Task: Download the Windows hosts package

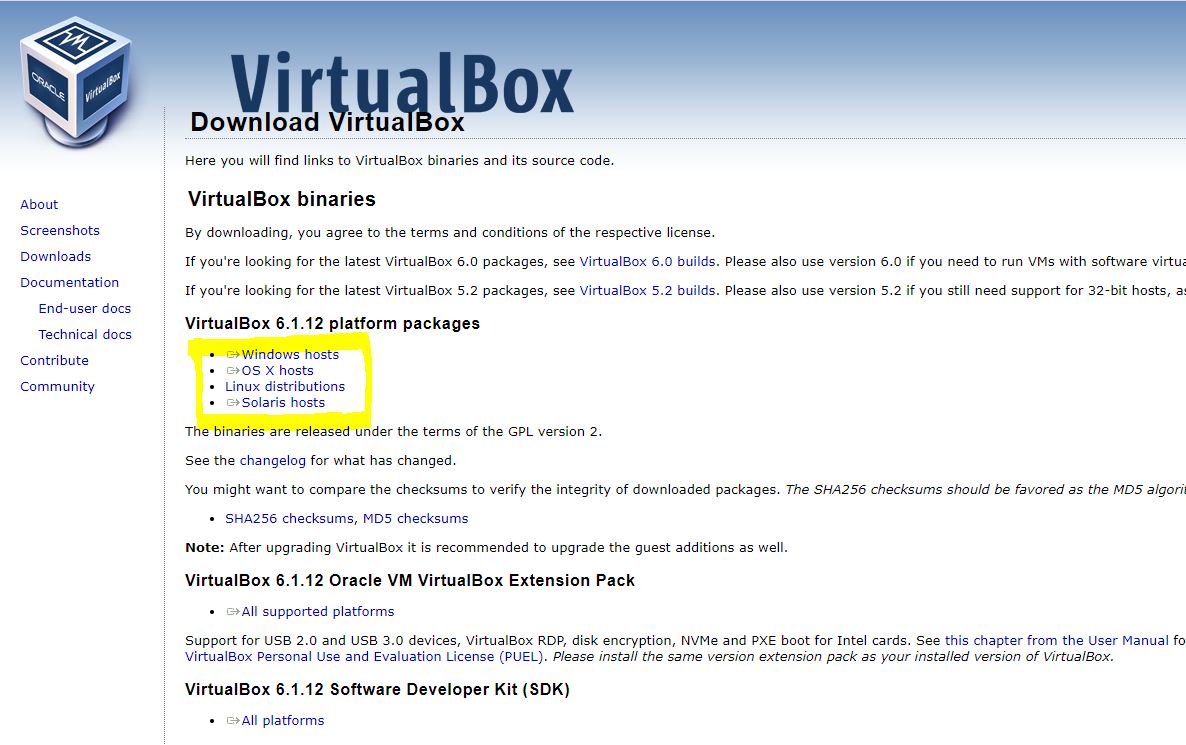Action: pyautogui.click(x=290, y=355)
